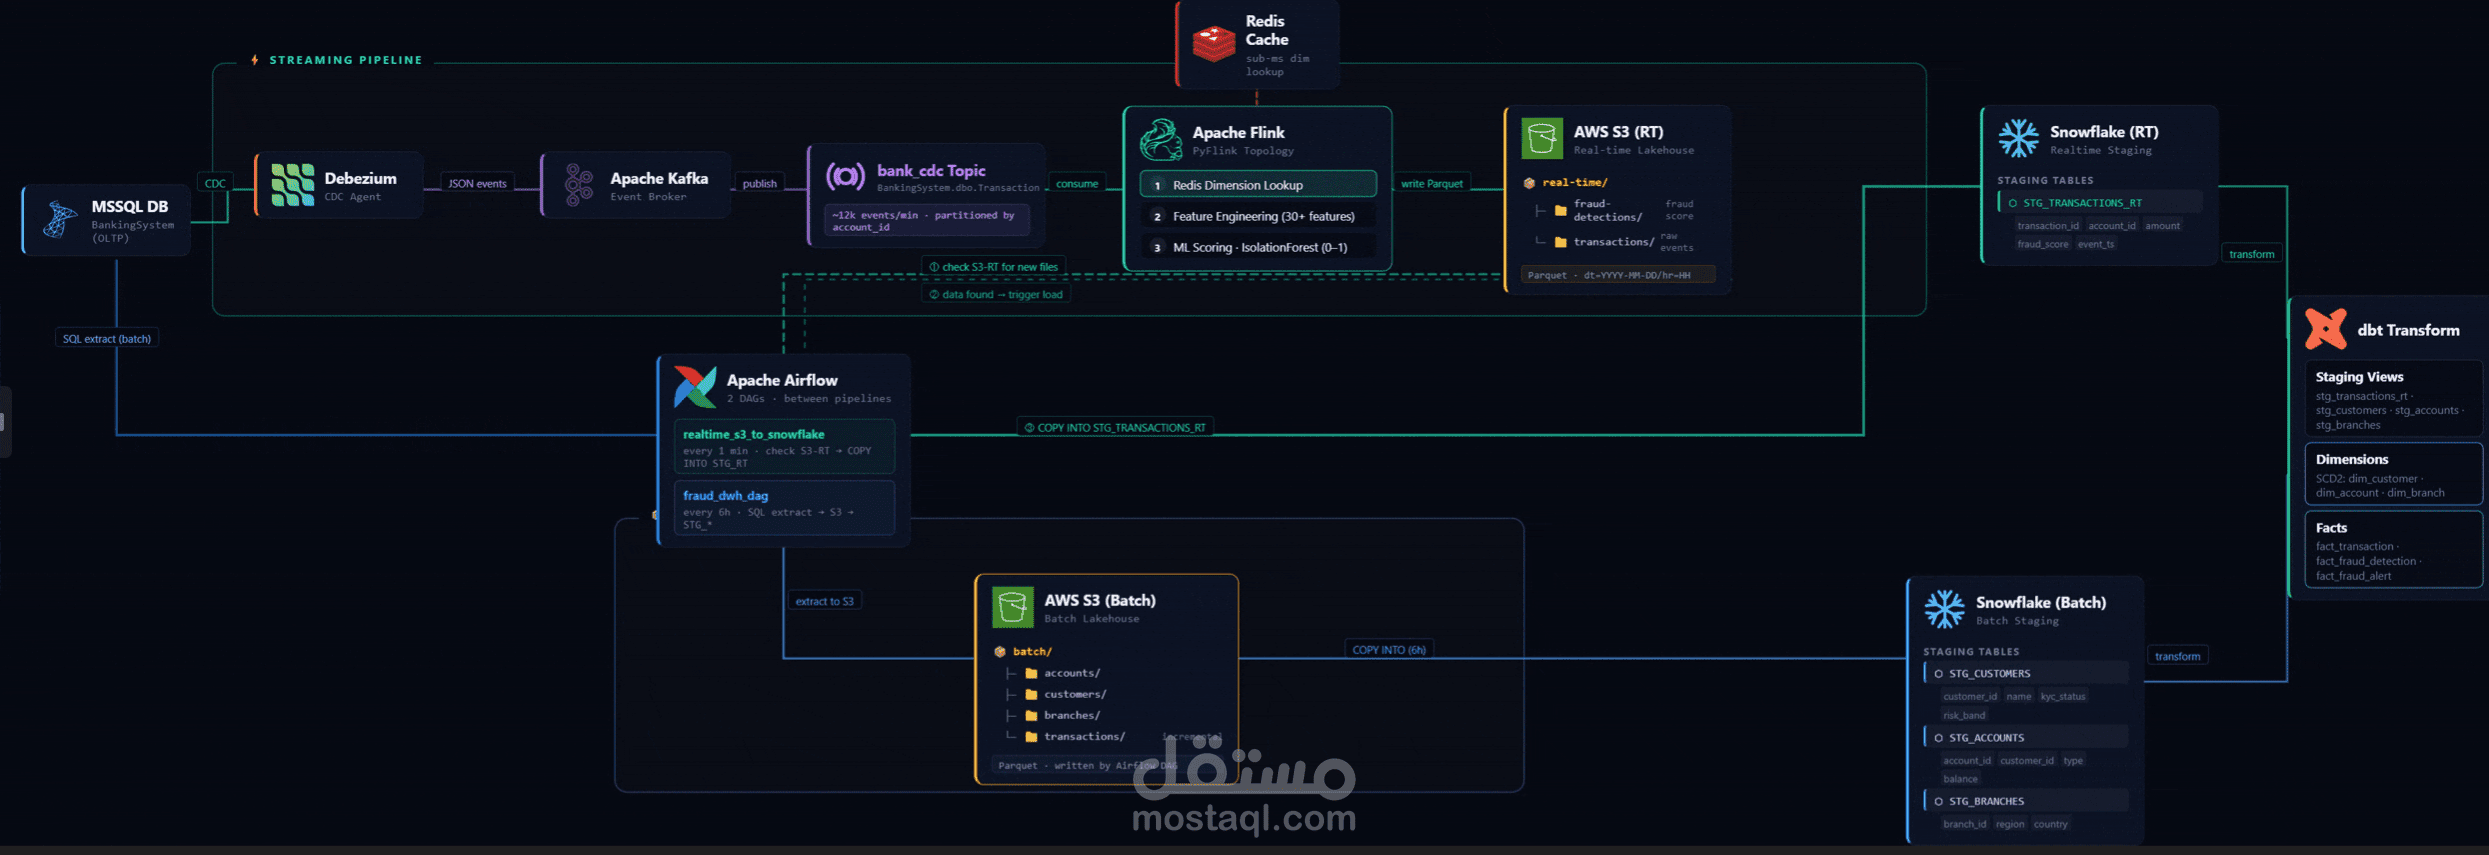2489x855 pixels.
Task: Click the consume edge label
Action: 1077,183
